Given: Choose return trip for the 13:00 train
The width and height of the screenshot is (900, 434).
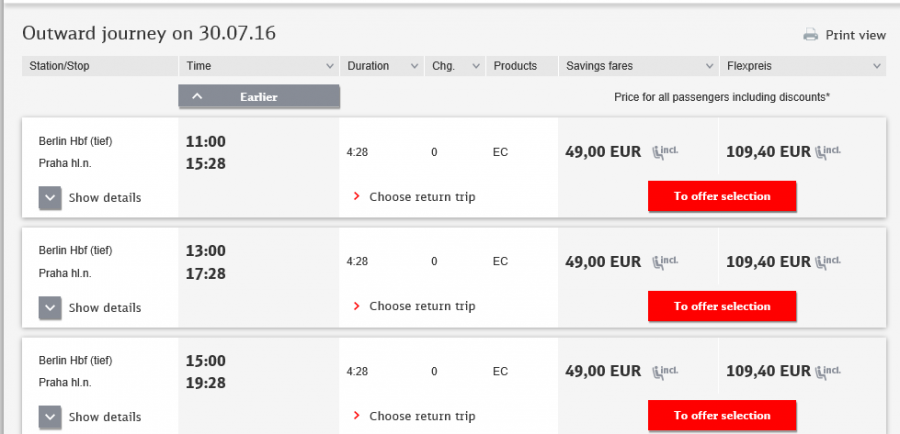Looking at the screenshot, I should pyautogui.click(x=421, y=306).
